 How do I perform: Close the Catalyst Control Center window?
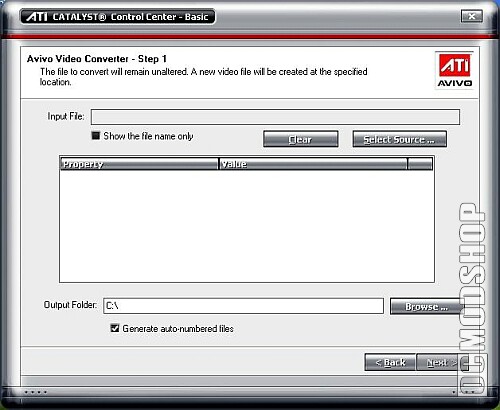click(x=472, y=16)
